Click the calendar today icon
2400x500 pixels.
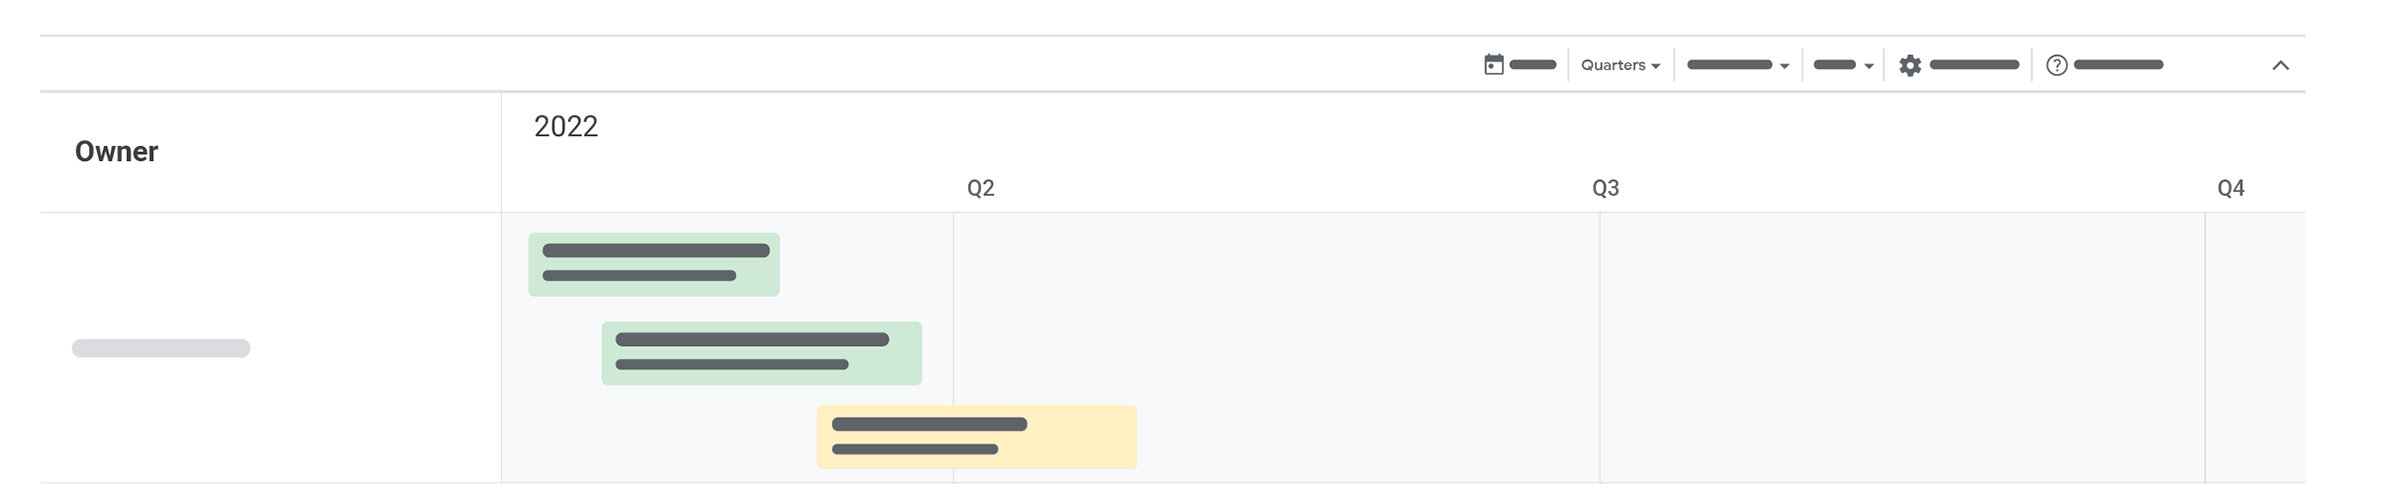tap(1493, 65)
